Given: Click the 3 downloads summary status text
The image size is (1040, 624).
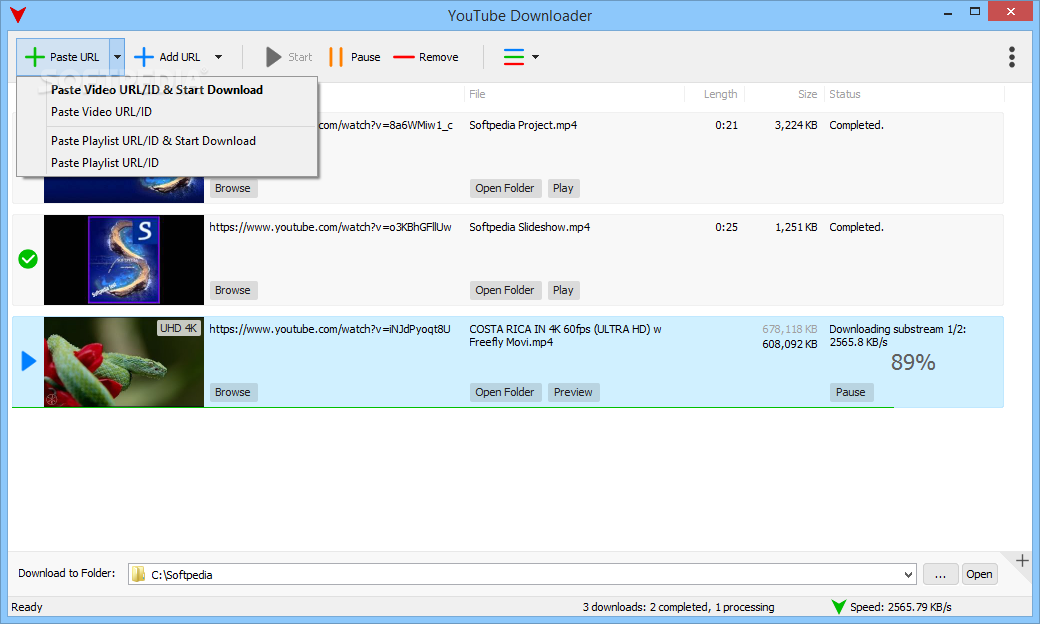Looking at the screenshot, I should (x=679, y=607).
